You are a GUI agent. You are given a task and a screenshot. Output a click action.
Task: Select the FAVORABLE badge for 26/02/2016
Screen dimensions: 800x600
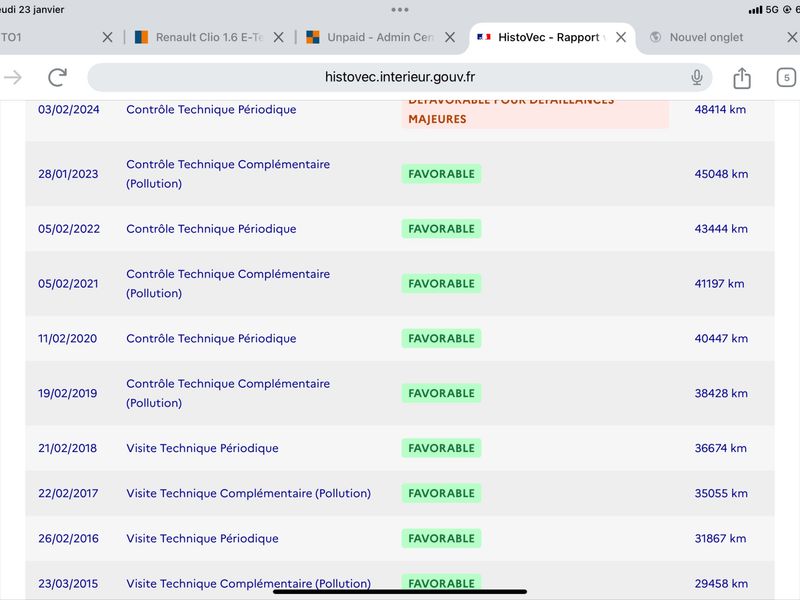tap(441, 538)
